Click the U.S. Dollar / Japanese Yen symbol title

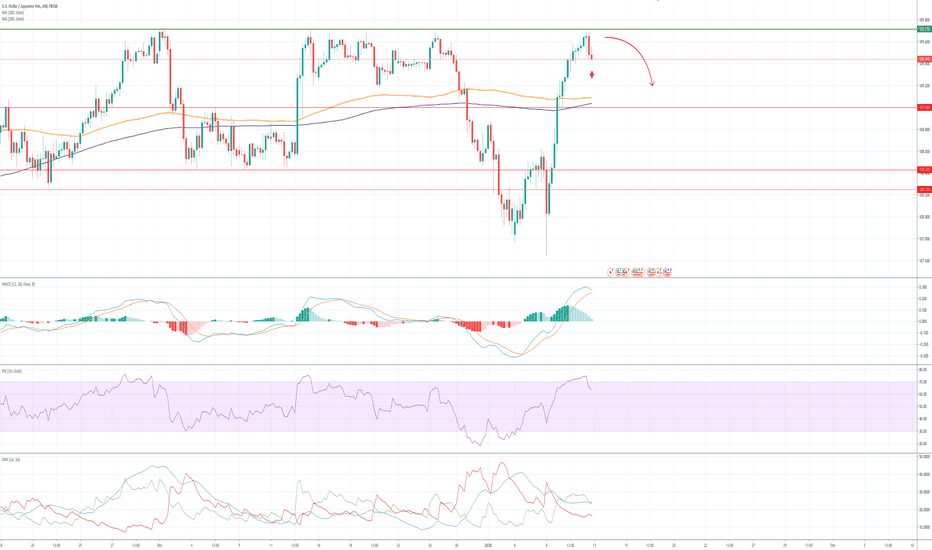30,5
